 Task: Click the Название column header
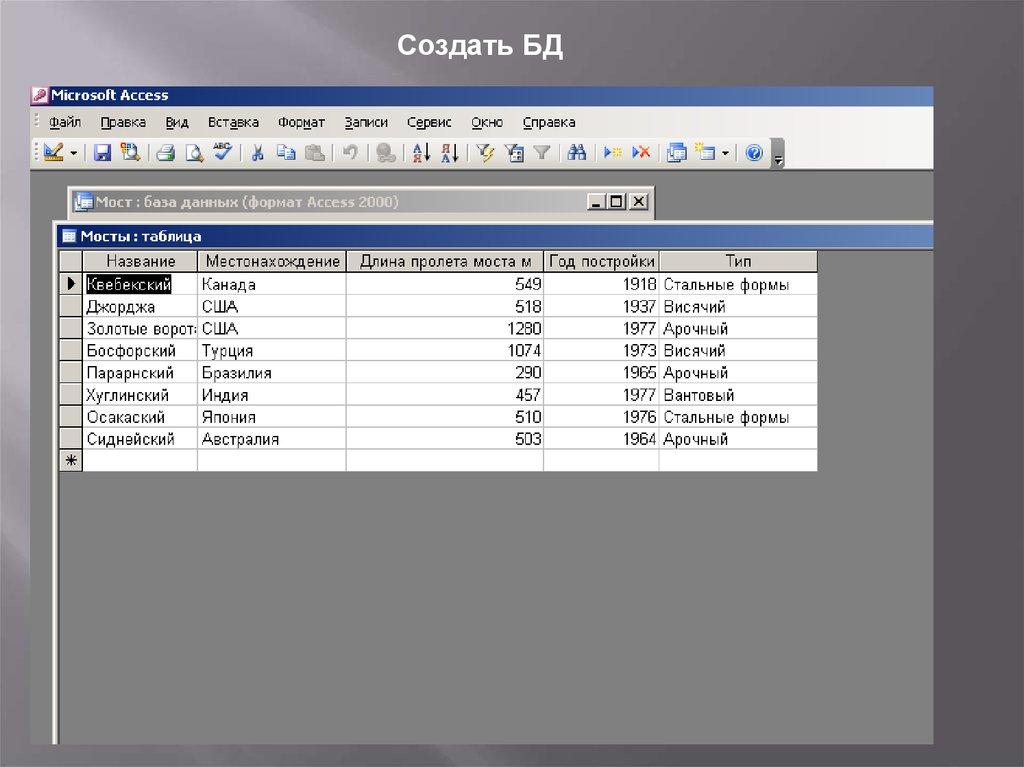click(140, 262)
